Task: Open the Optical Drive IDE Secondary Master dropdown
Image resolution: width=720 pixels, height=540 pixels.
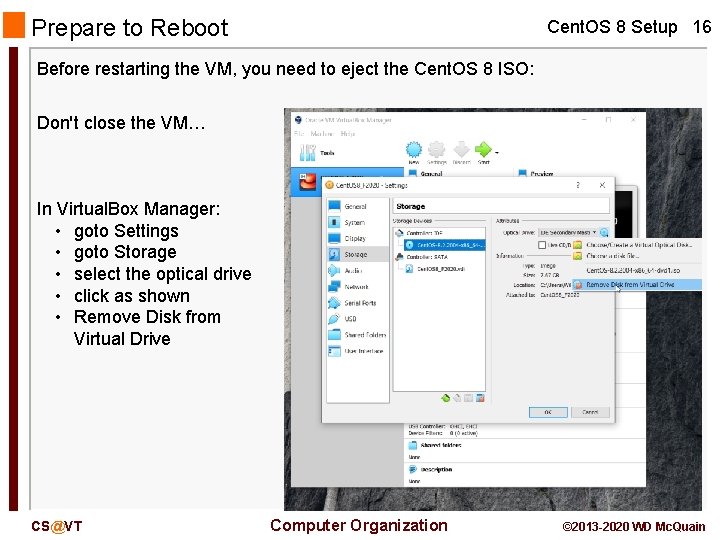Action: tap(568, 233)
